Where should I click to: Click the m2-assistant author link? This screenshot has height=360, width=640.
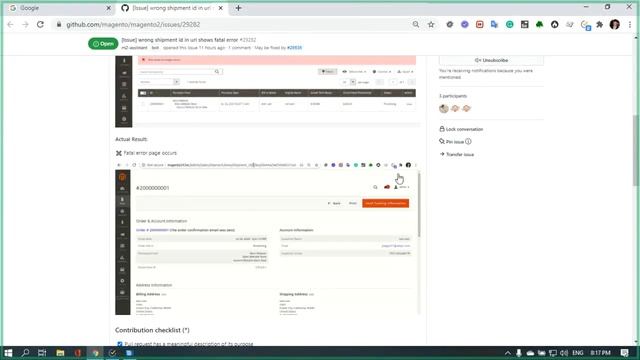(134, 48)
